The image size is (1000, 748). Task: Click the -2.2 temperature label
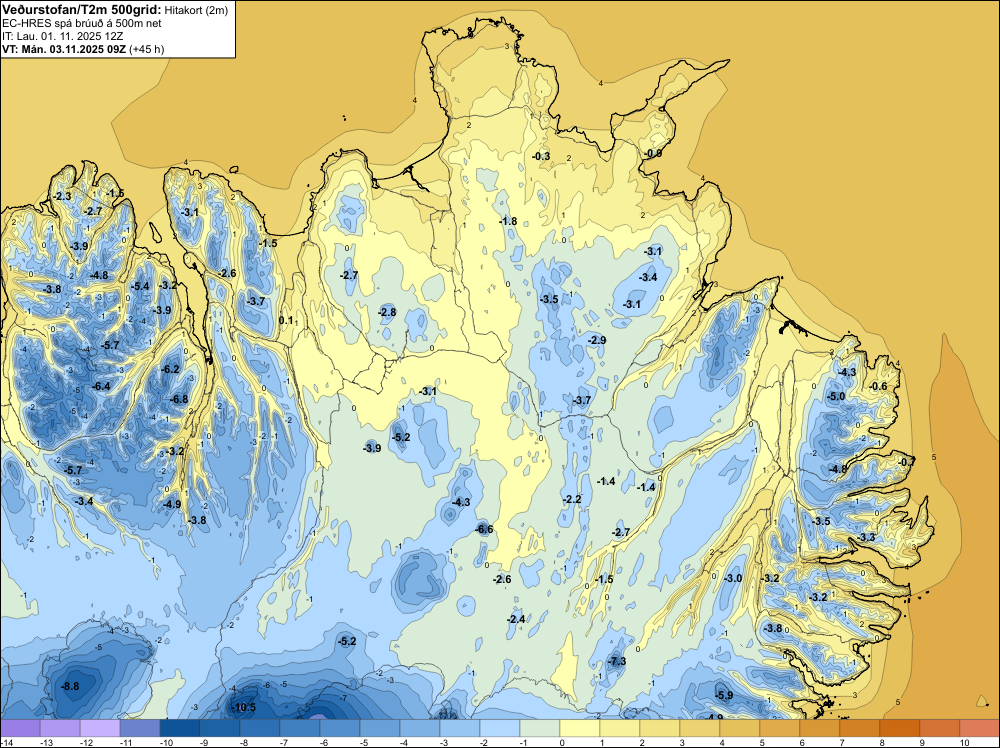(x=572, y=499)
